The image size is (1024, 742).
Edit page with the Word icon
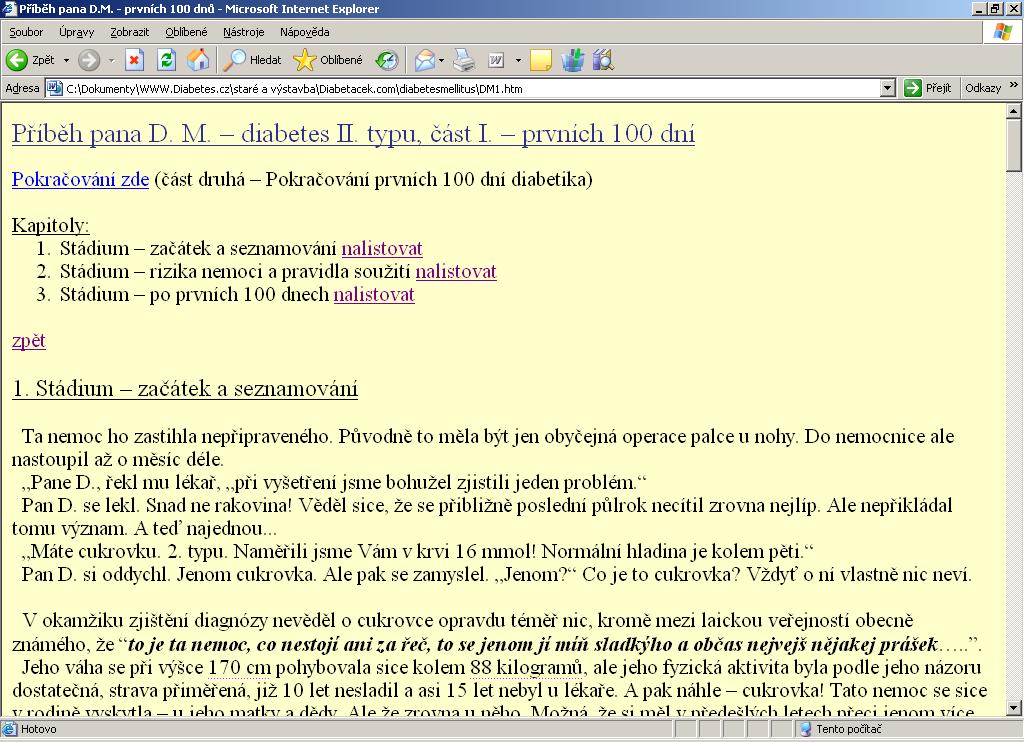pyautogui.click(x=496, y=60)
